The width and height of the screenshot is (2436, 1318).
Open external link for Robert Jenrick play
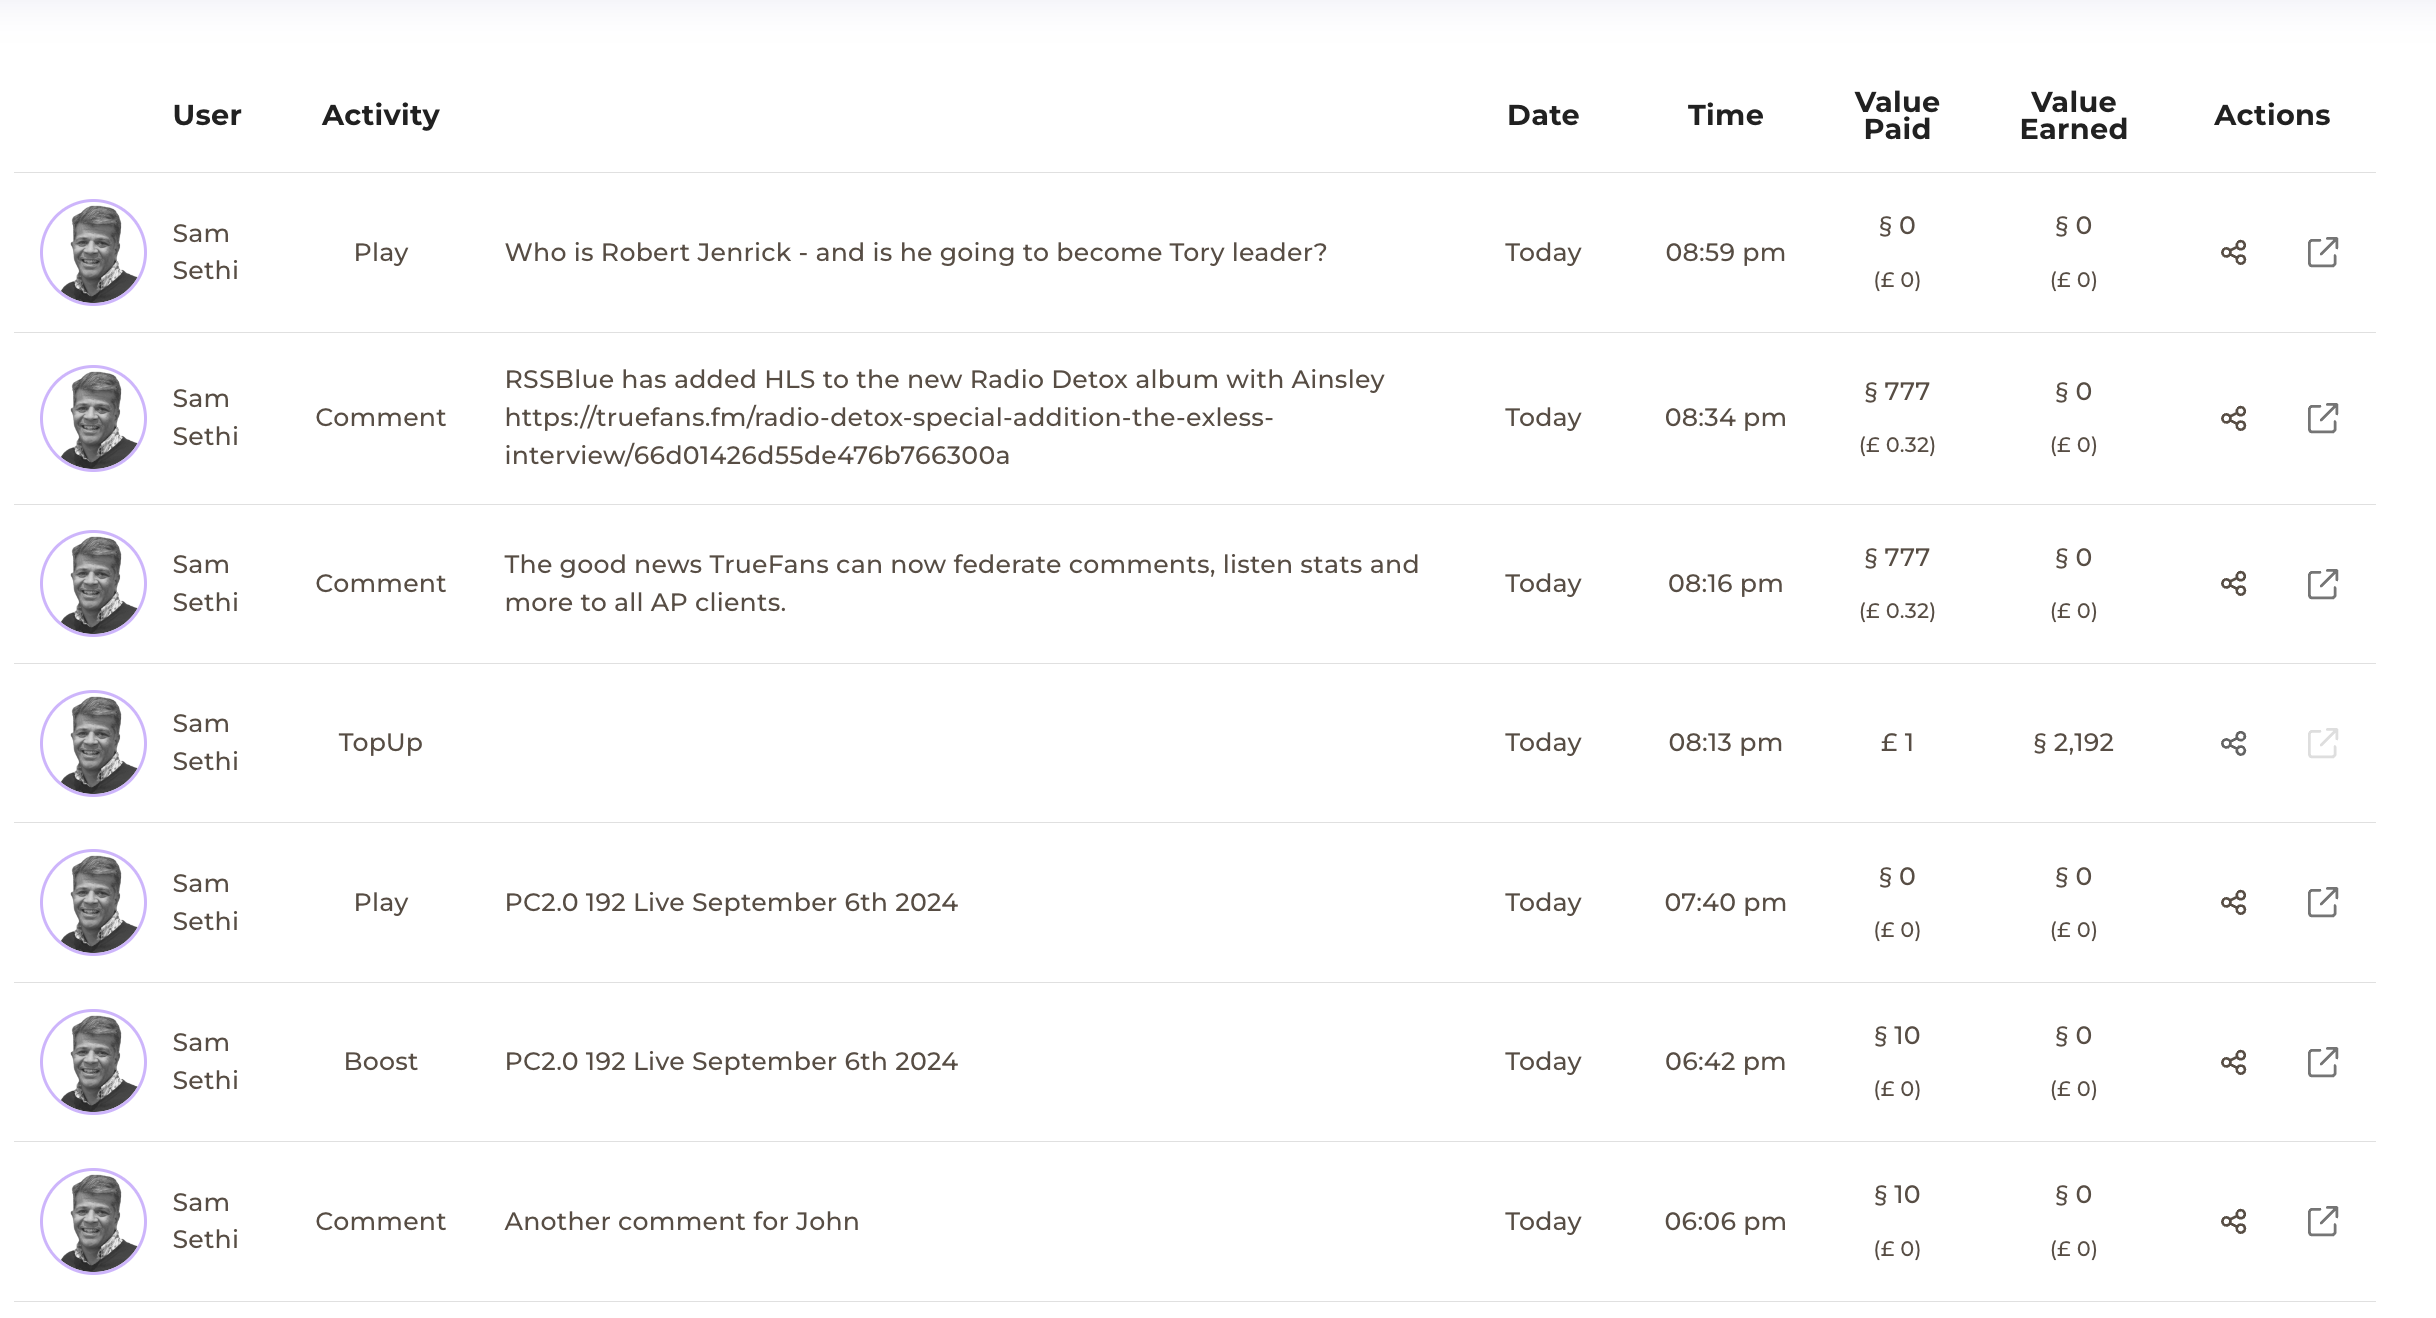(2322, 253)
